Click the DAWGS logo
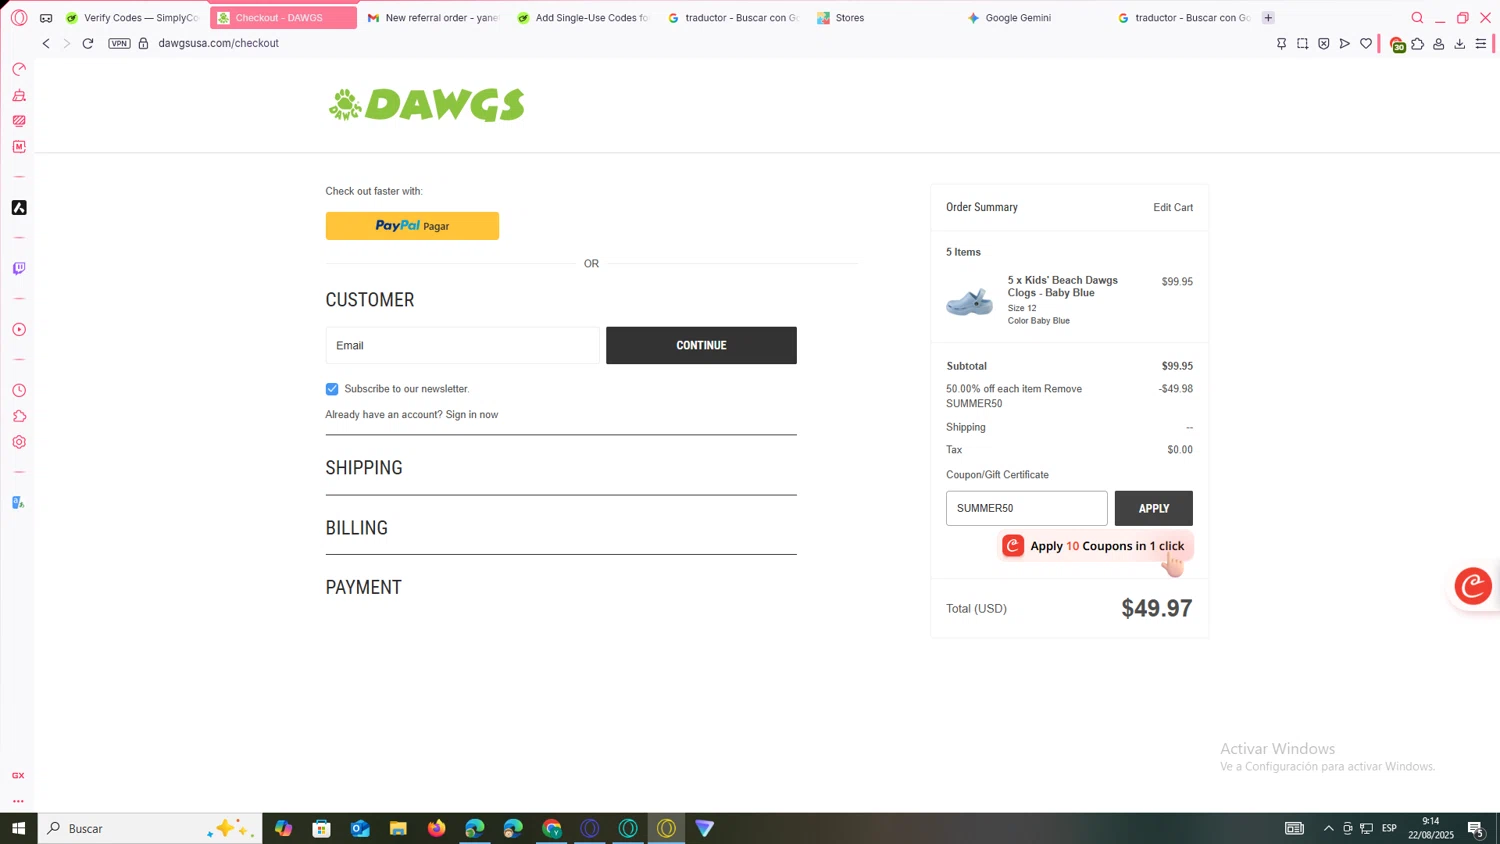Screen dimensions: 1500x844 coord(426,105)
